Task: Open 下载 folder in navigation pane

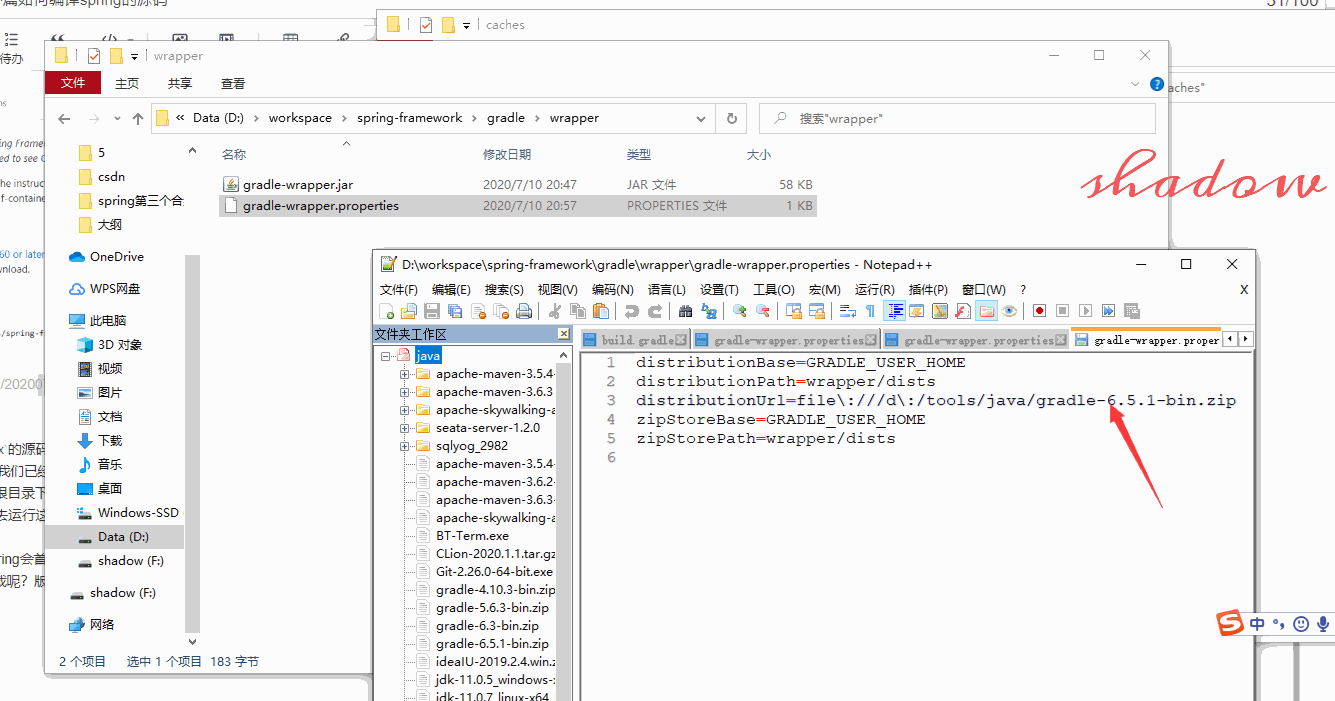Action: 110,441
